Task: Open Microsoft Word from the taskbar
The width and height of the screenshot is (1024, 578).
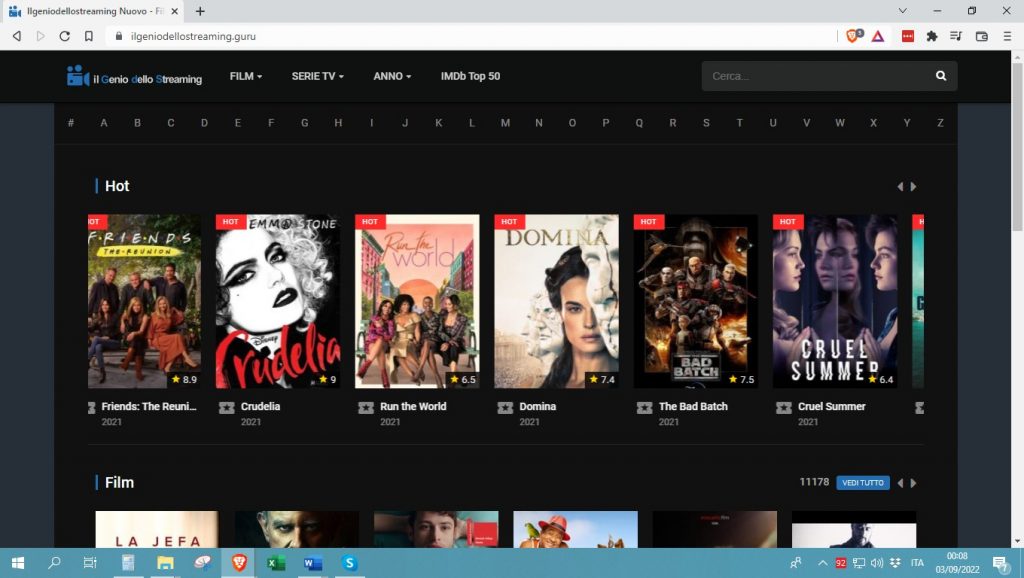Action: point(312,563)
